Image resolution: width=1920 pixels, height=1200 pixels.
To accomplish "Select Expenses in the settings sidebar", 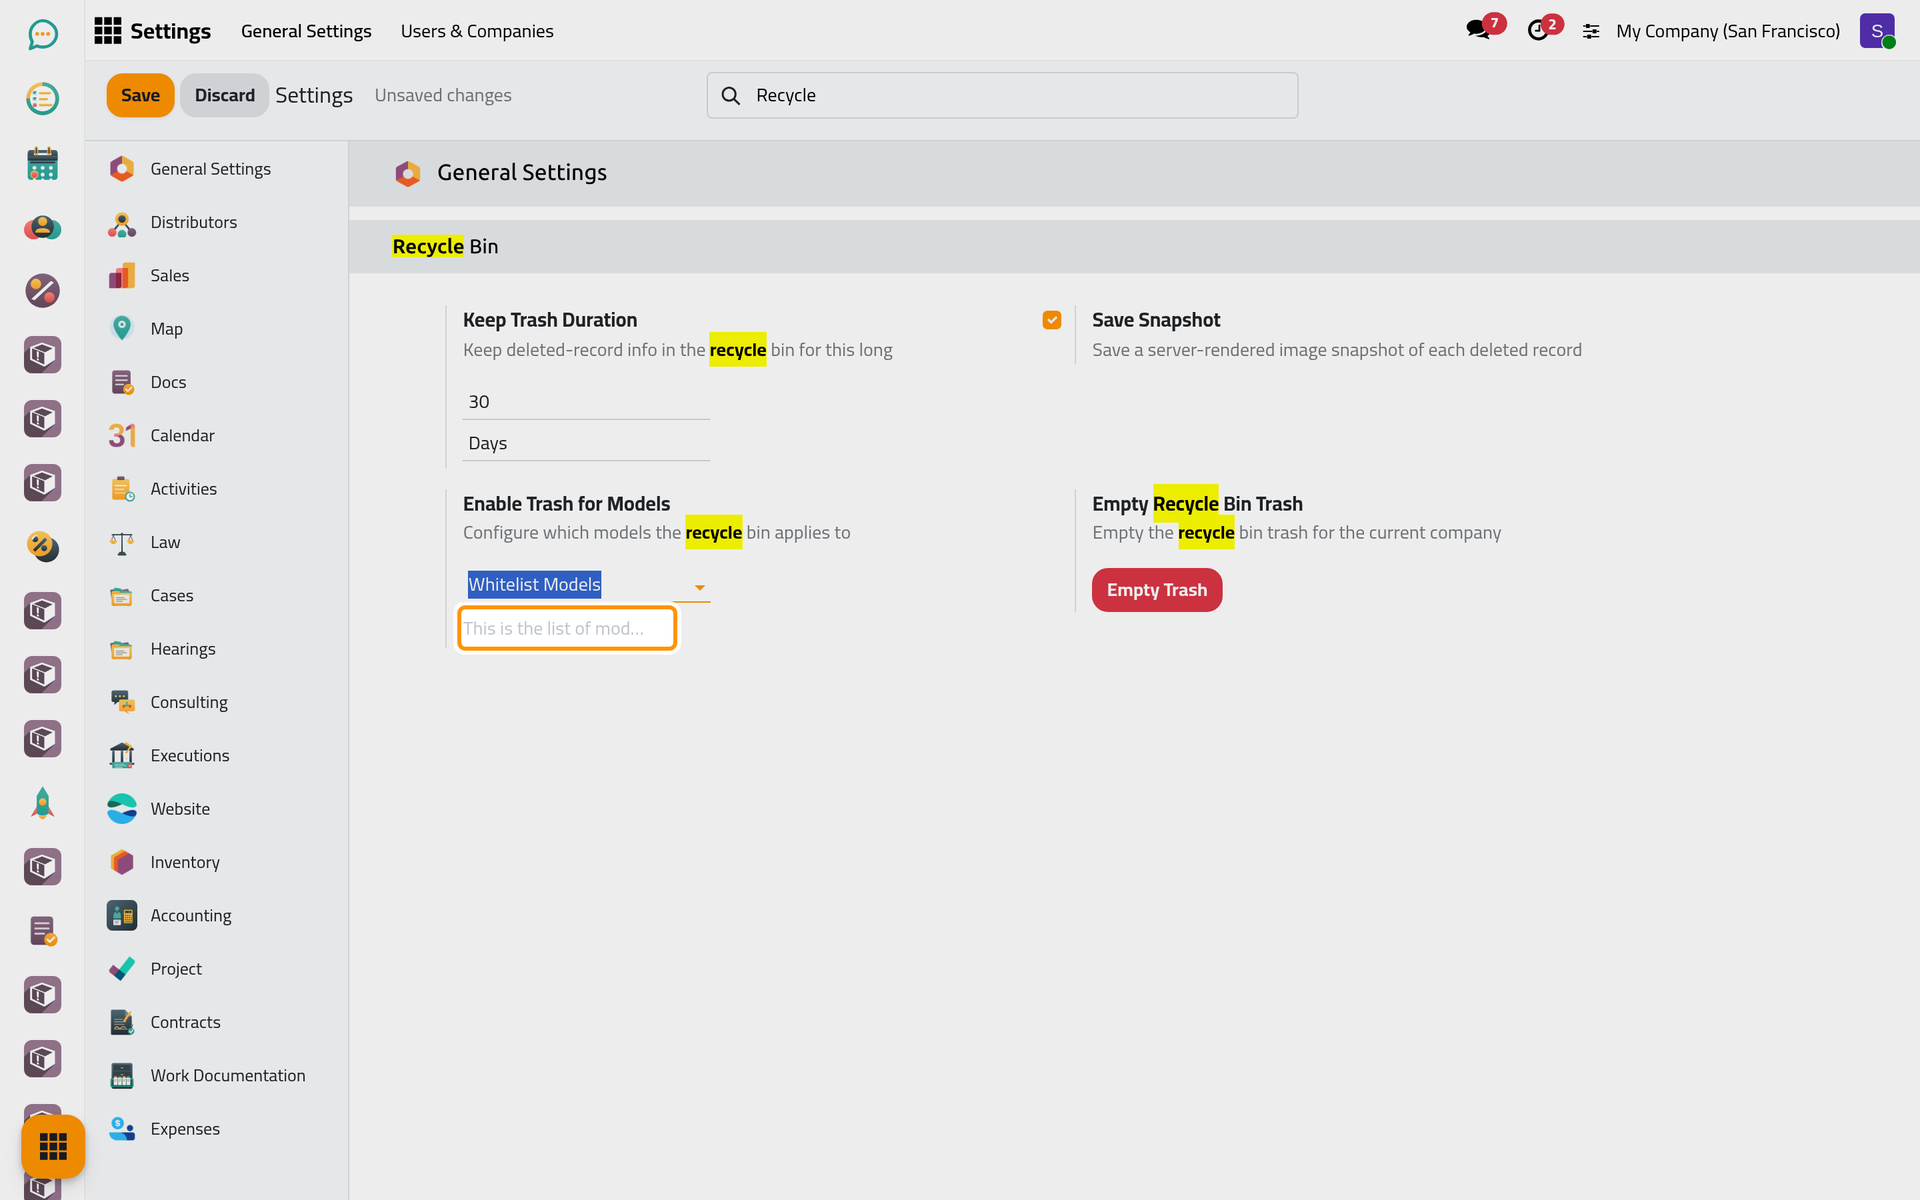I will (216, 1129).
